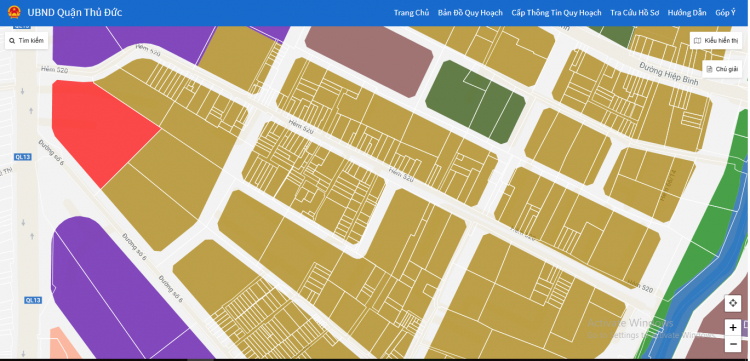Click the lower QL13 highway marker
The image size is (750, 361).
[x=33, y=300]
